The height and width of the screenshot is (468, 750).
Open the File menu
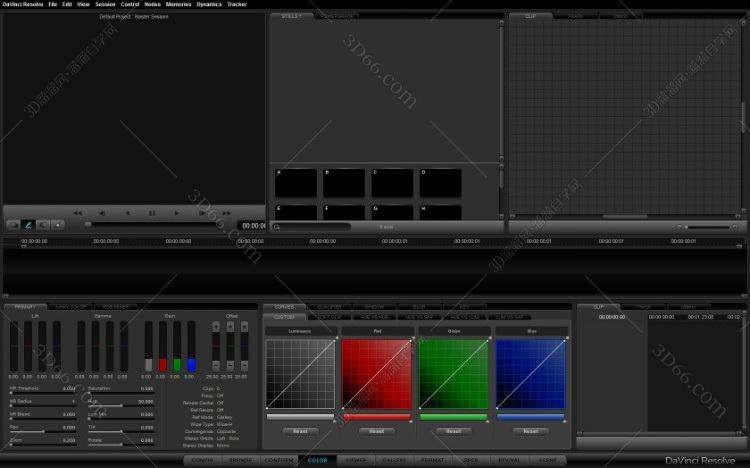point(53,4)
